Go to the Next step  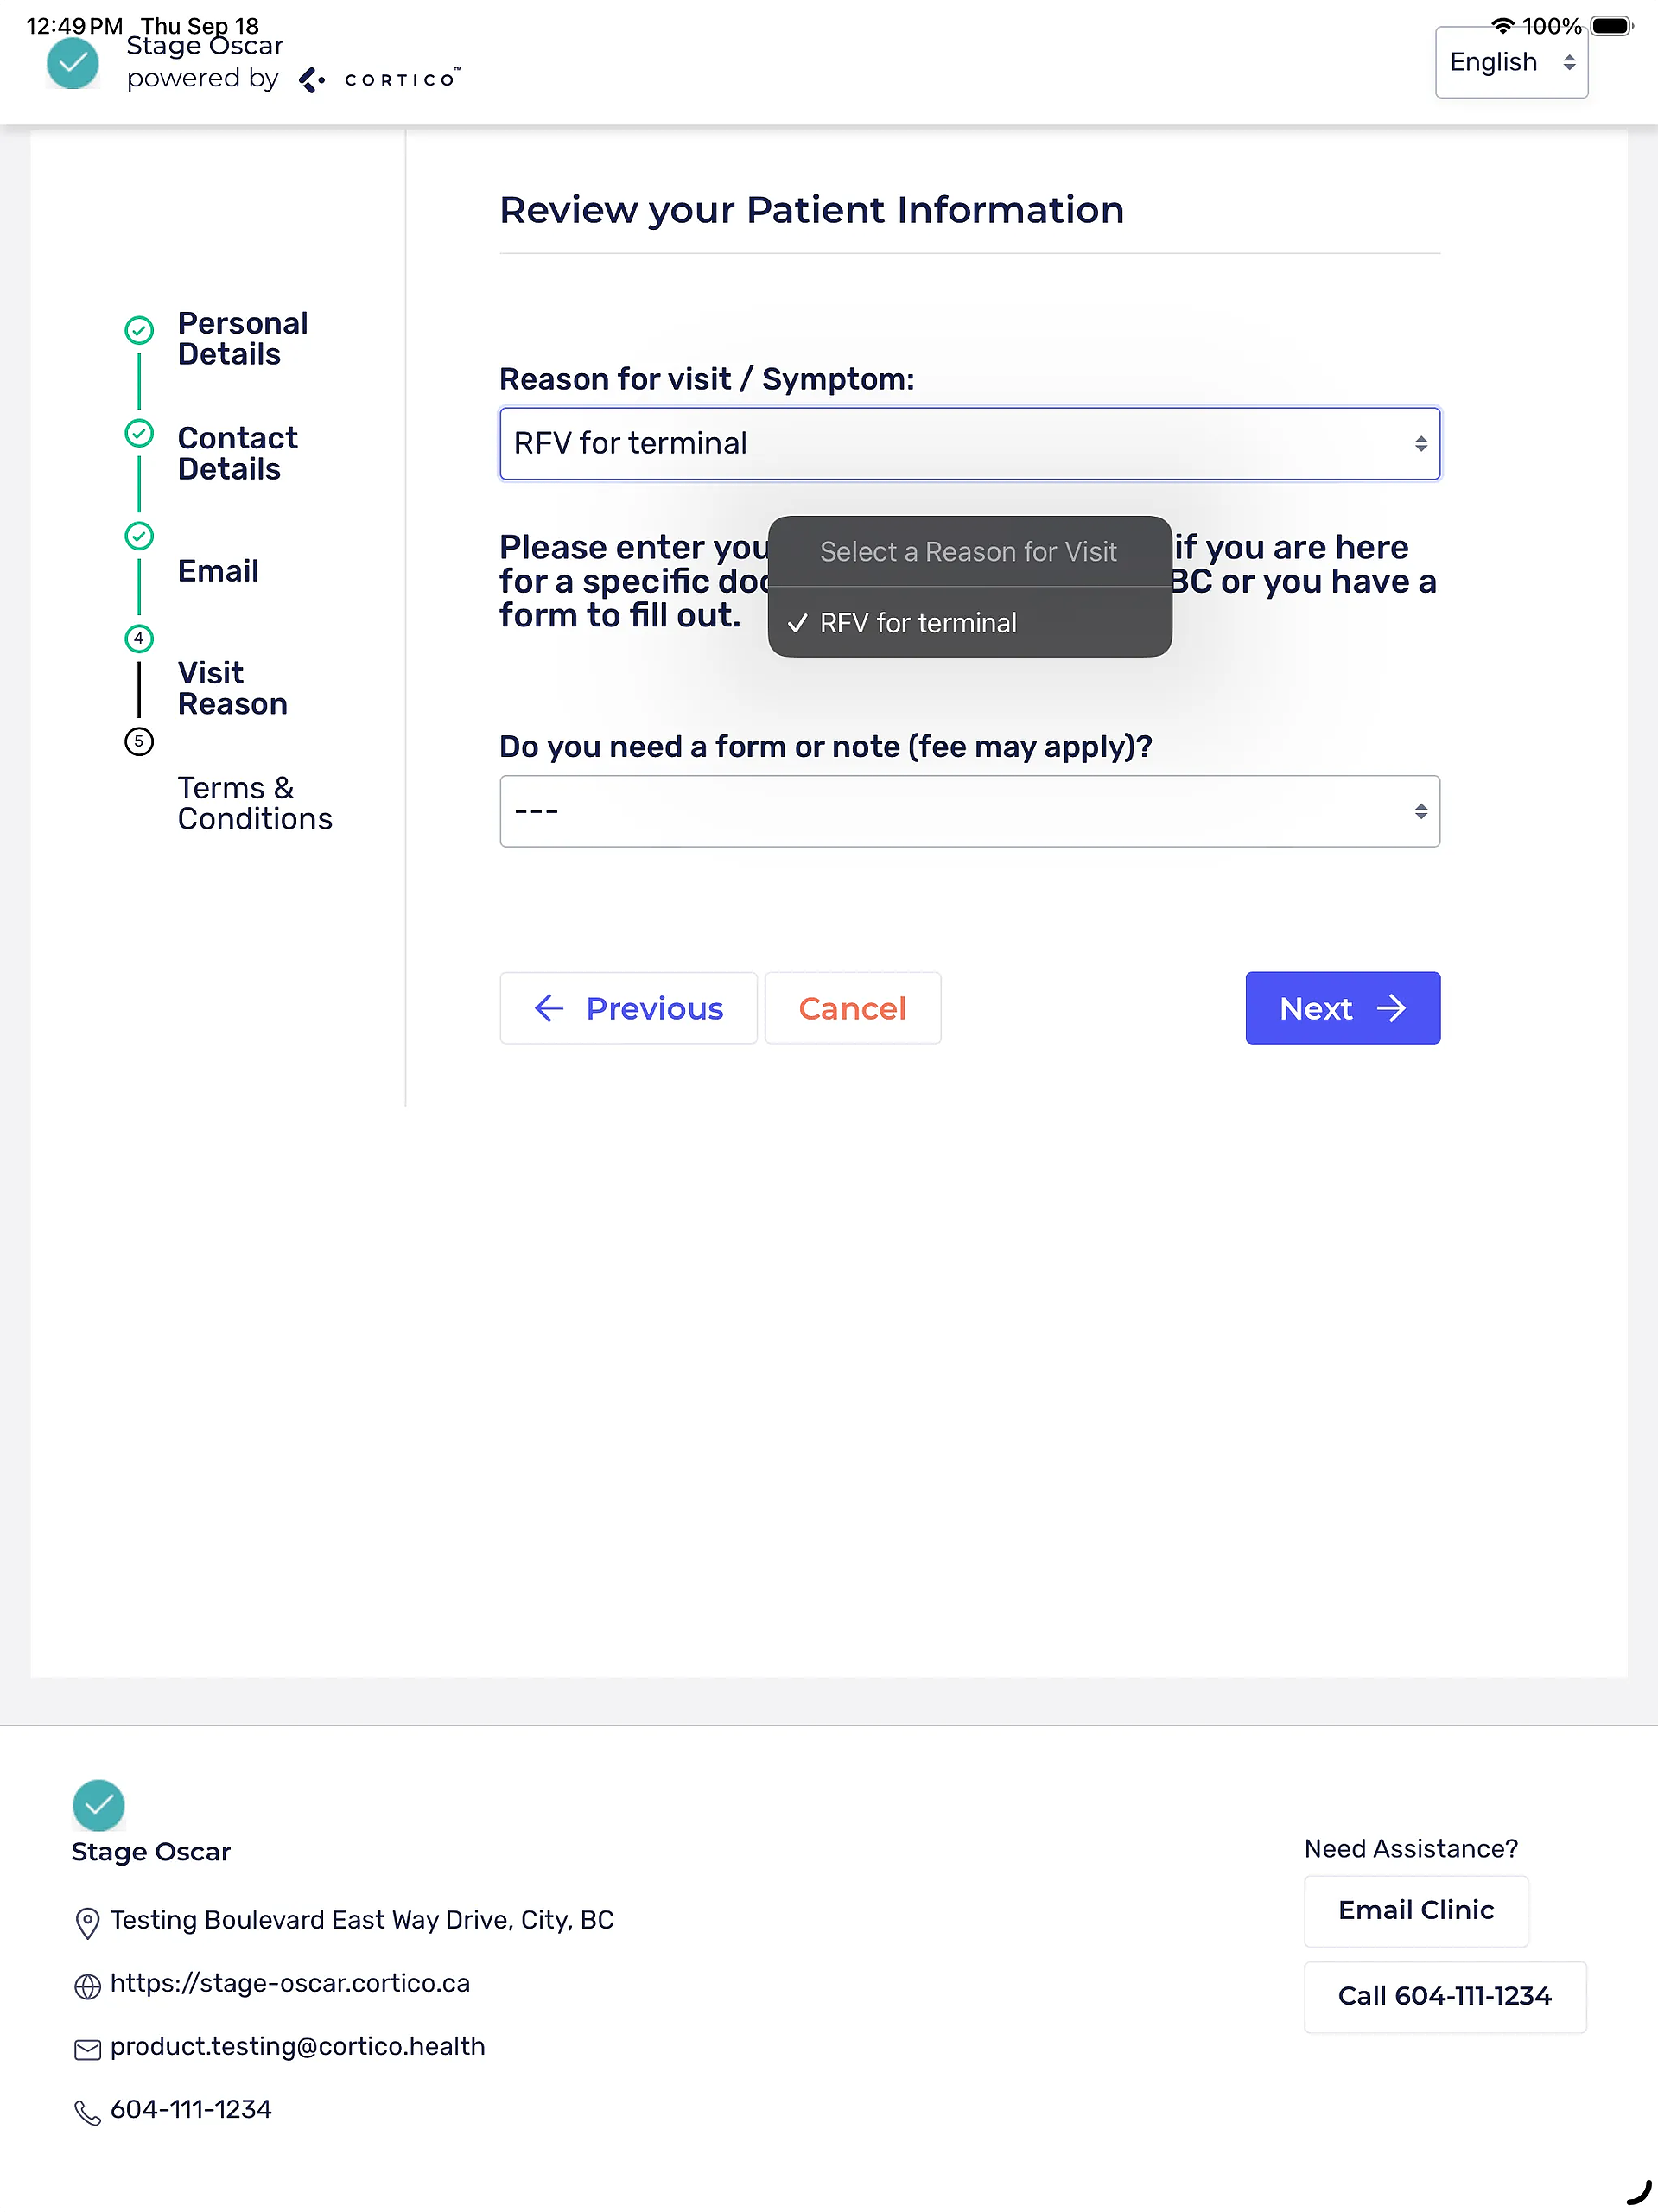[1342, 1008]
